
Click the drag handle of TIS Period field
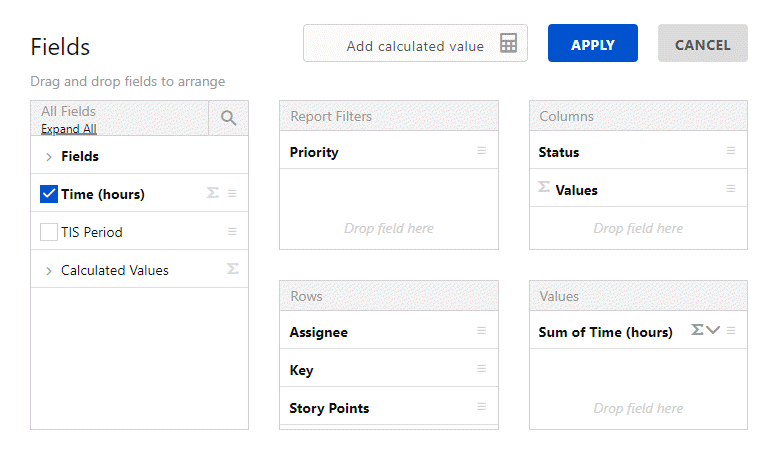[232, 231]
